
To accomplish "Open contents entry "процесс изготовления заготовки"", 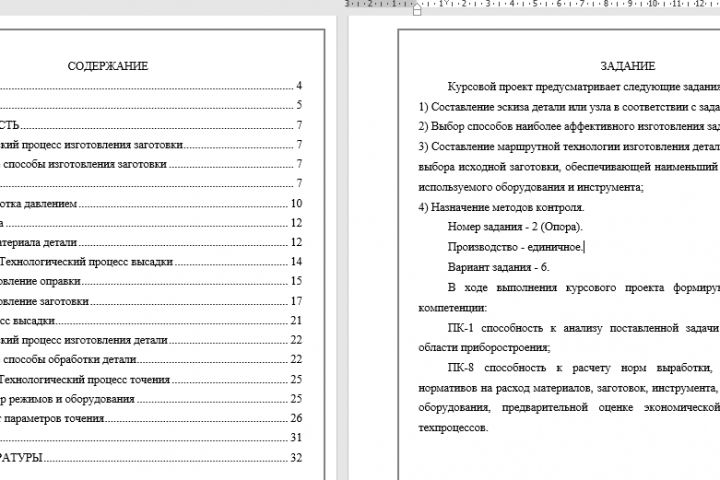I will [x=151, y=145].
